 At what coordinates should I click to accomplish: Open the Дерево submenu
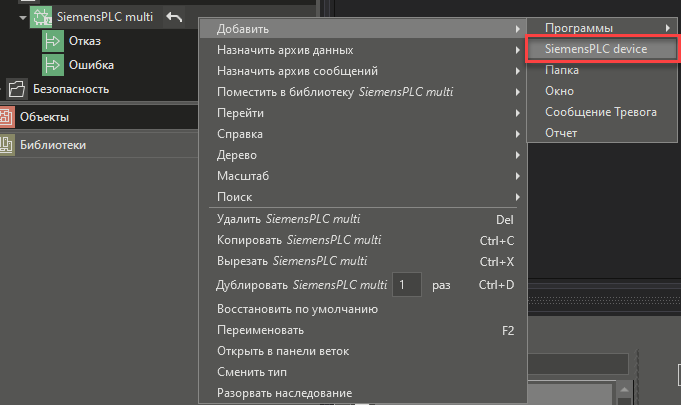[x=363, y=155]
